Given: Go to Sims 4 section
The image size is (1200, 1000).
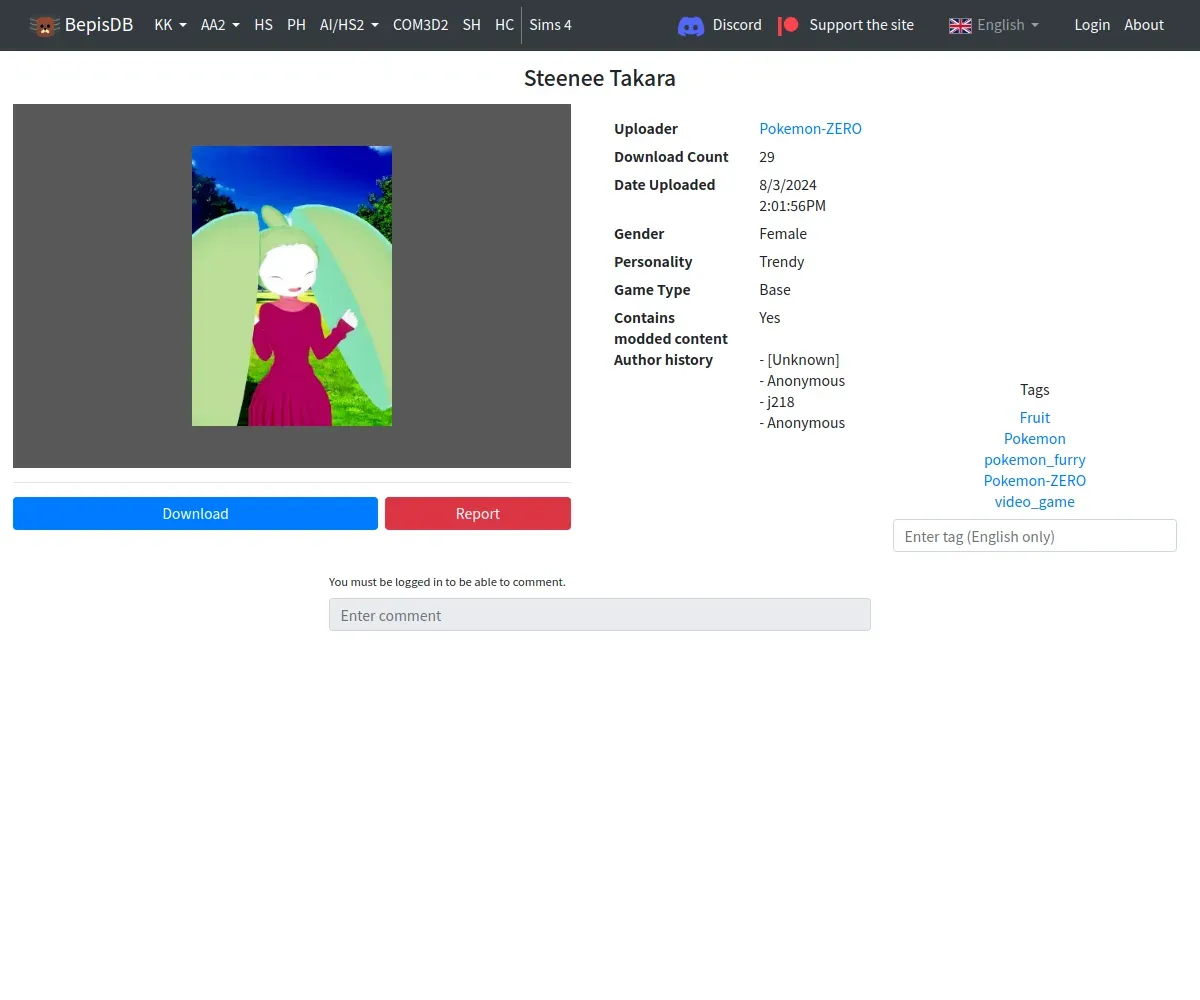Looking at the screenshot, I should 550,25.
